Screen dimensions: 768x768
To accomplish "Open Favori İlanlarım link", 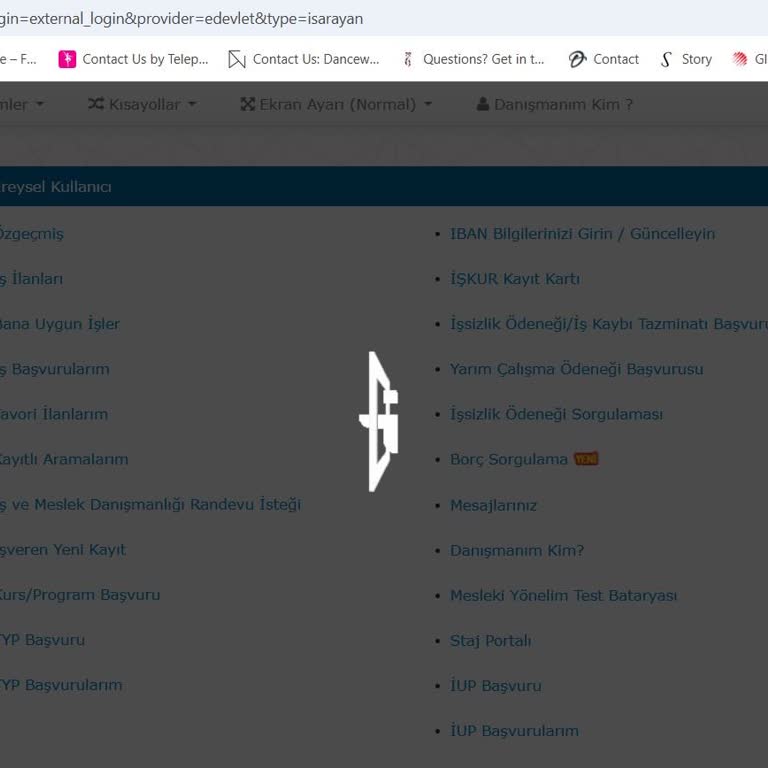I will coord(54,414).
